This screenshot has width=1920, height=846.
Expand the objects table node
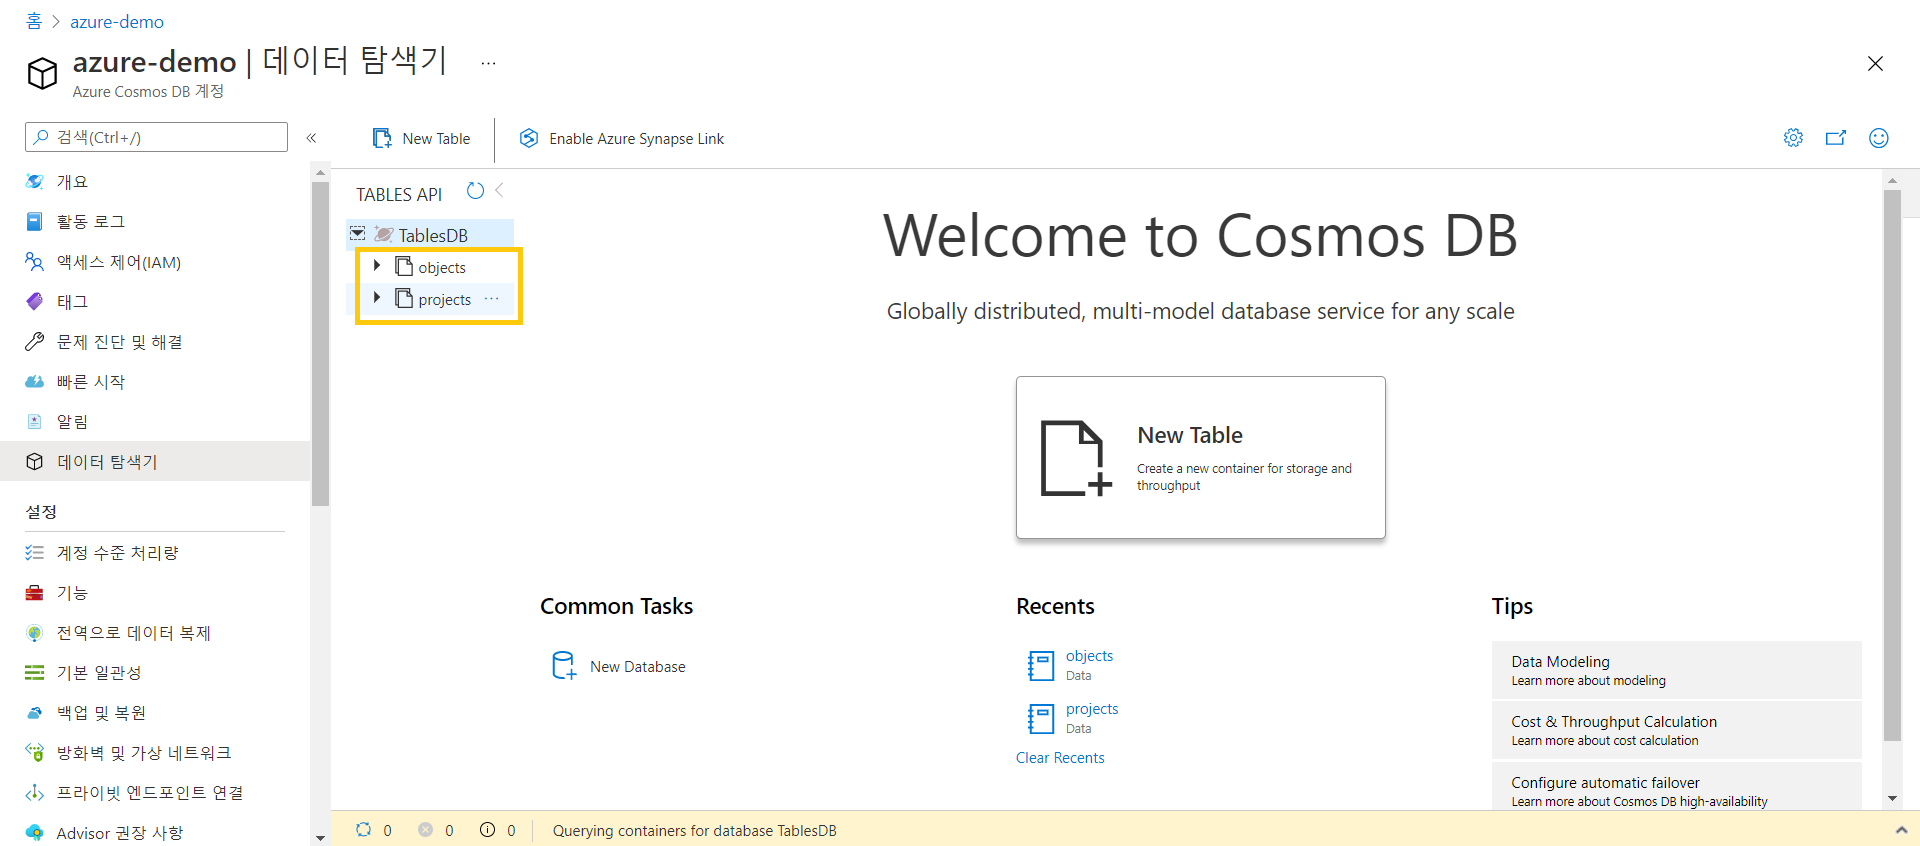377,266
